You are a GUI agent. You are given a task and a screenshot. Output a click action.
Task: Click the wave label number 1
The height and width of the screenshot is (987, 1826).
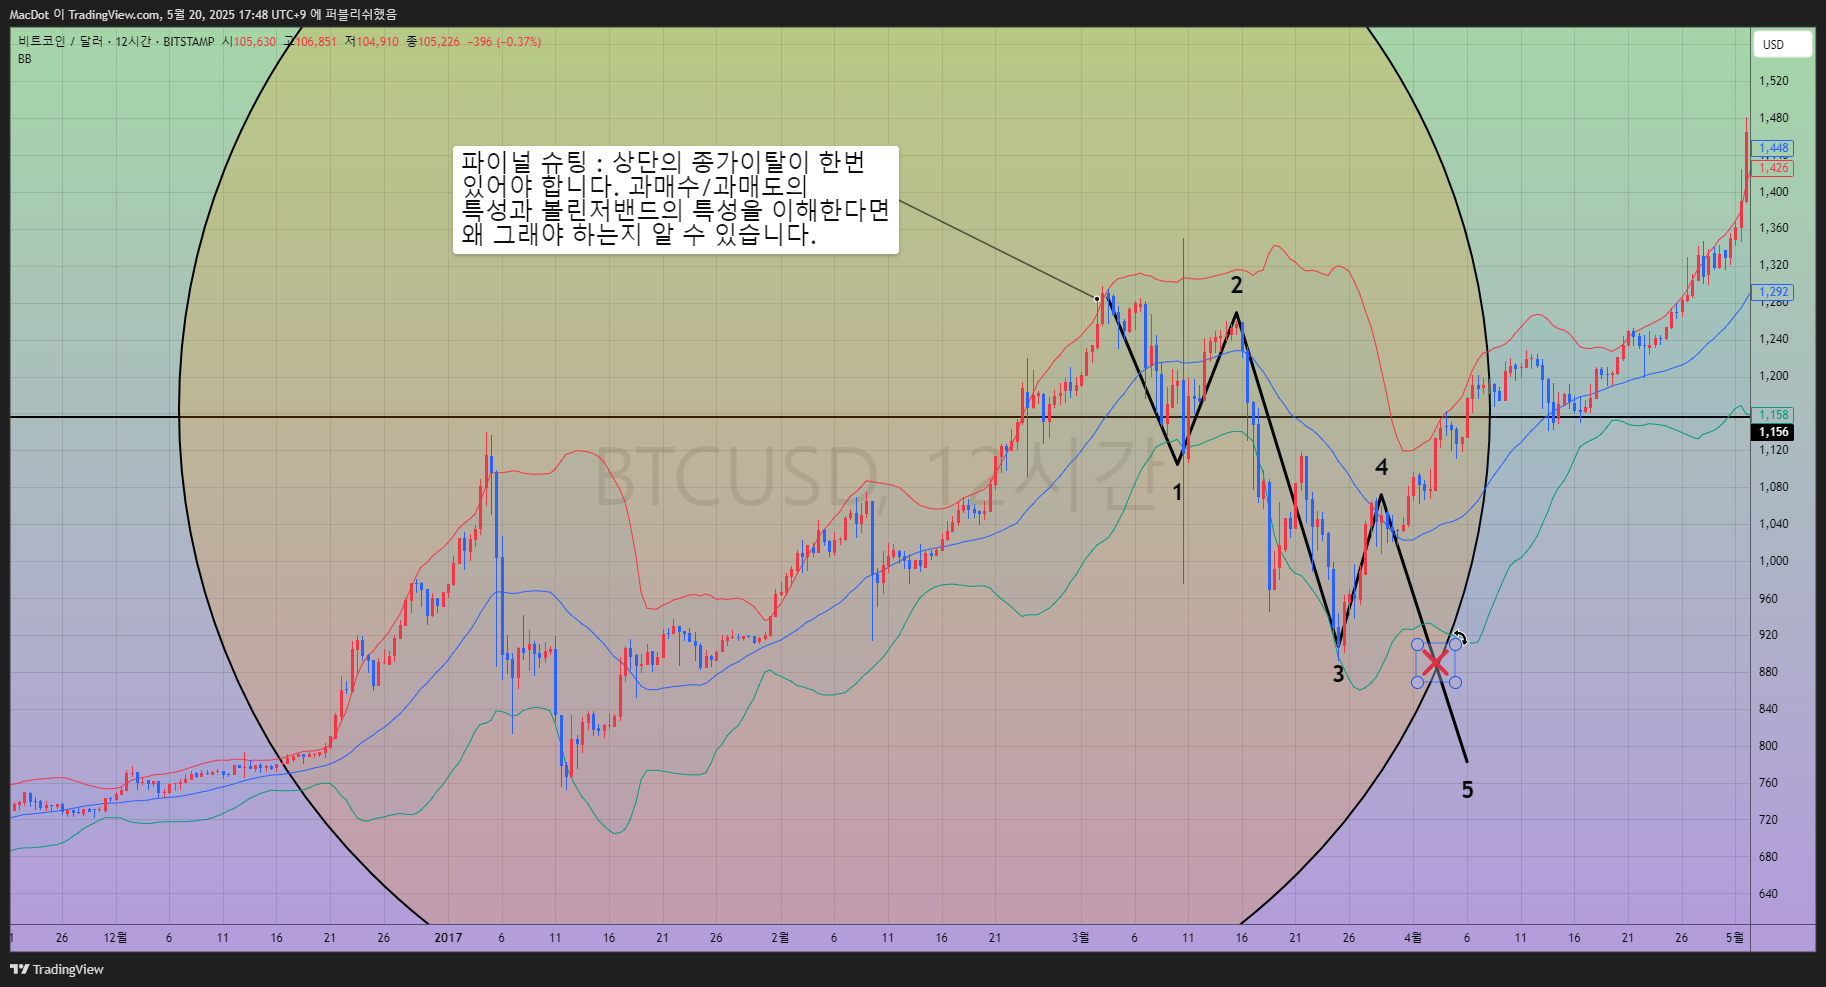coord(1177,492)
